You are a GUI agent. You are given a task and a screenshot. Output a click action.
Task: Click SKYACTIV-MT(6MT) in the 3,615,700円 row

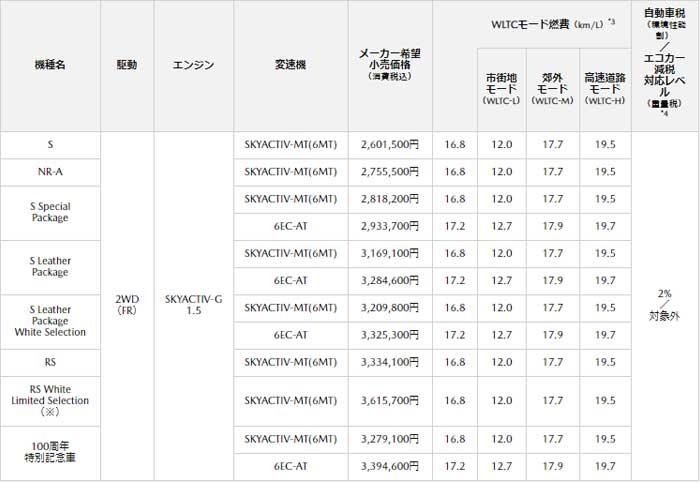(291, 401)
